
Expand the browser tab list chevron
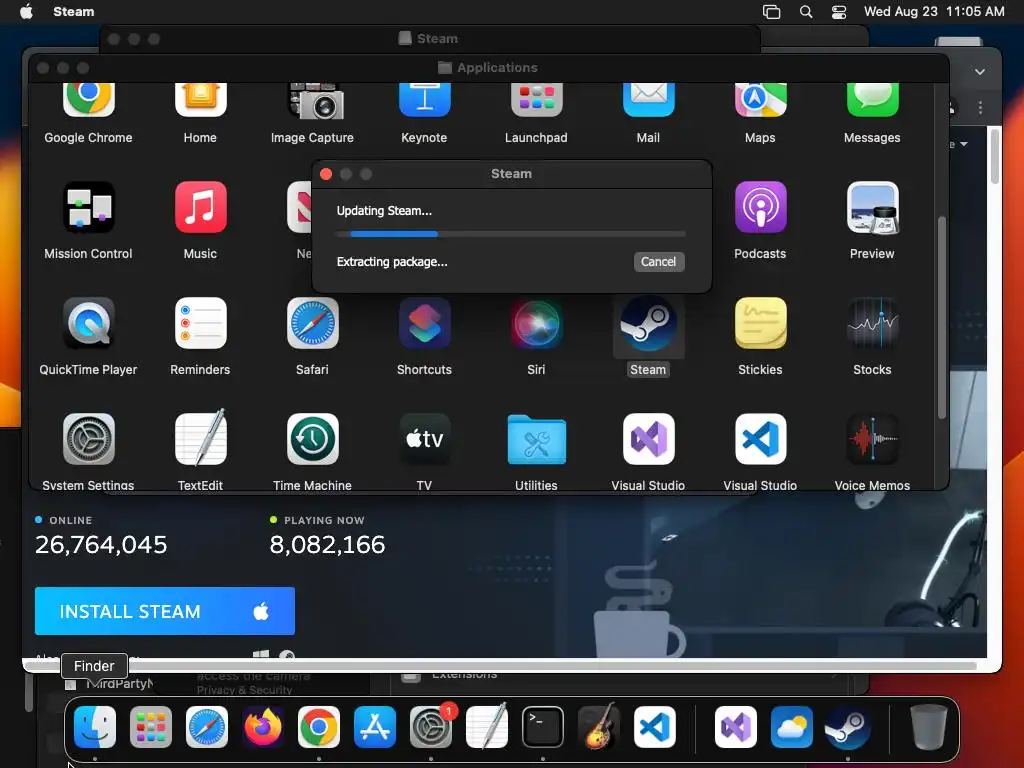(980, 72)
